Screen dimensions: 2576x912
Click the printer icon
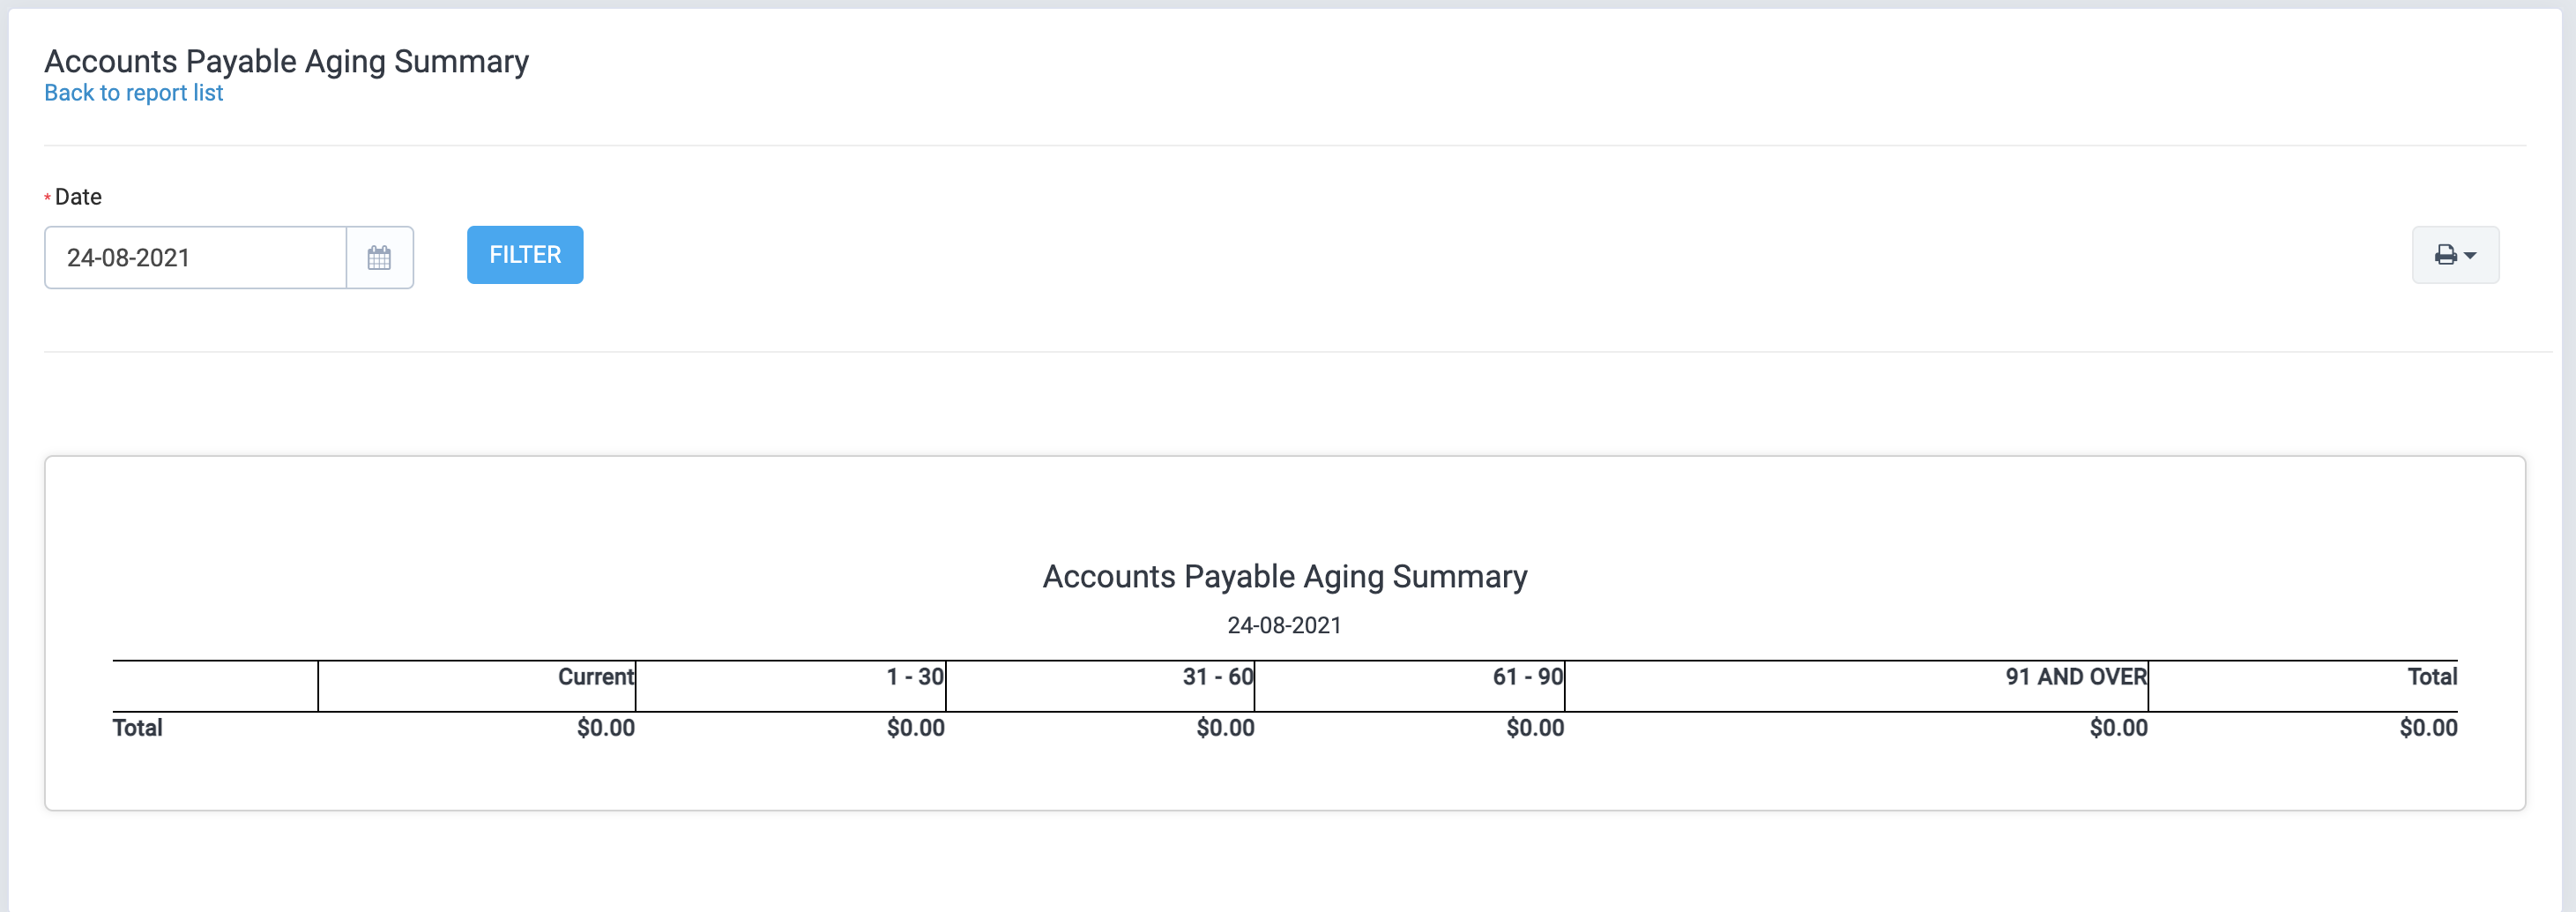pos(2446,255)
